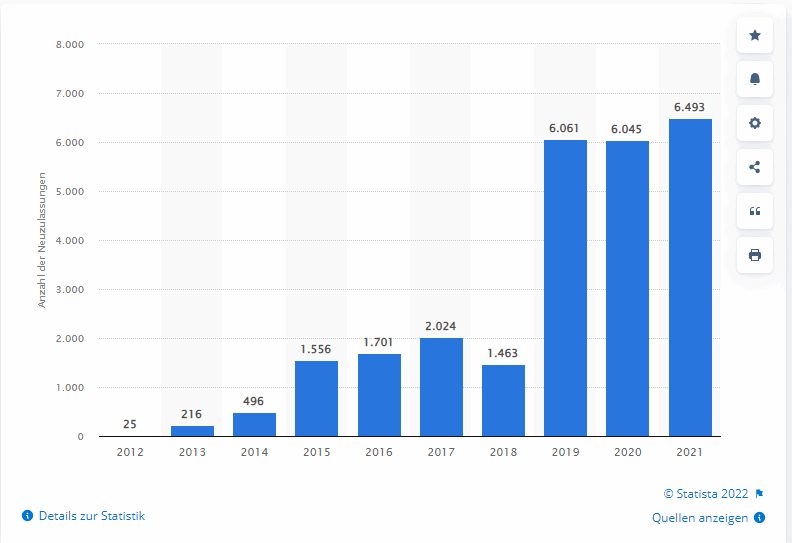
Task: Click the 2019 bar
Action: (x=565, y=288)
